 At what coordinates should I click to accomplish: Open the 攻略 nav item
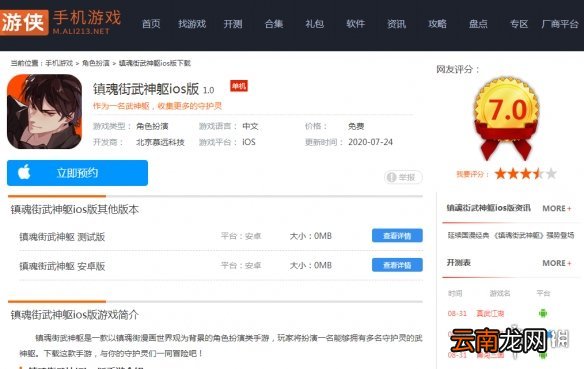click(x=437, y=24)
